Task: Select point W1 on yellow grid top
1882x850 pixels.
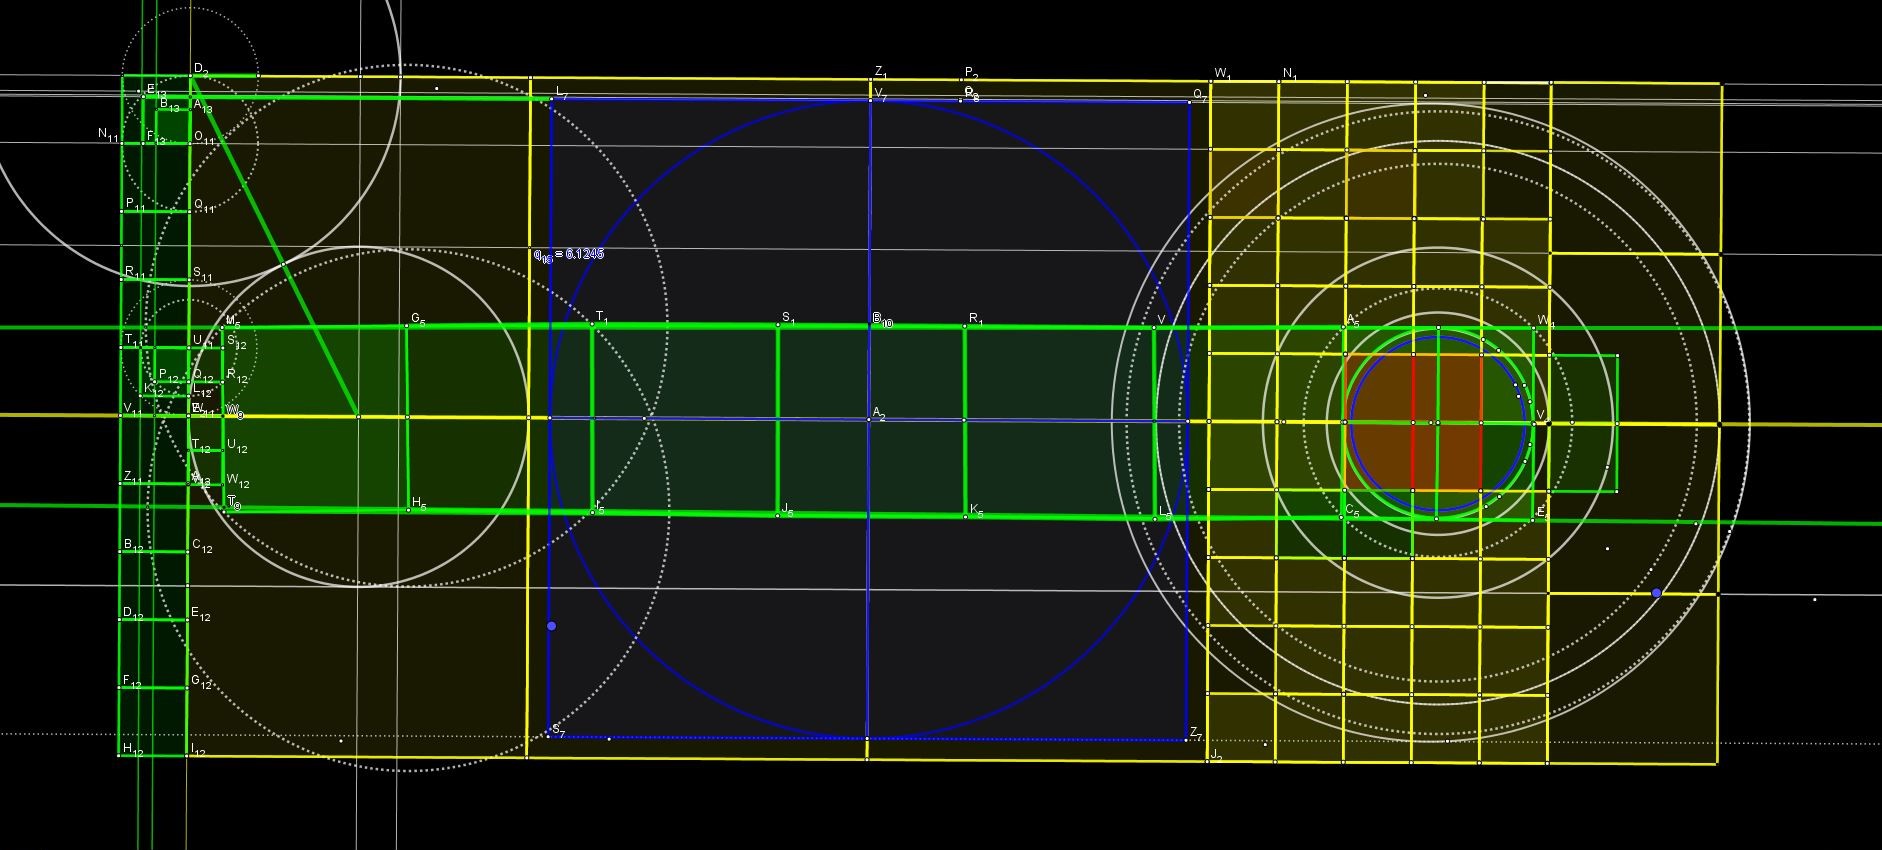Action: click(1210, 82)
